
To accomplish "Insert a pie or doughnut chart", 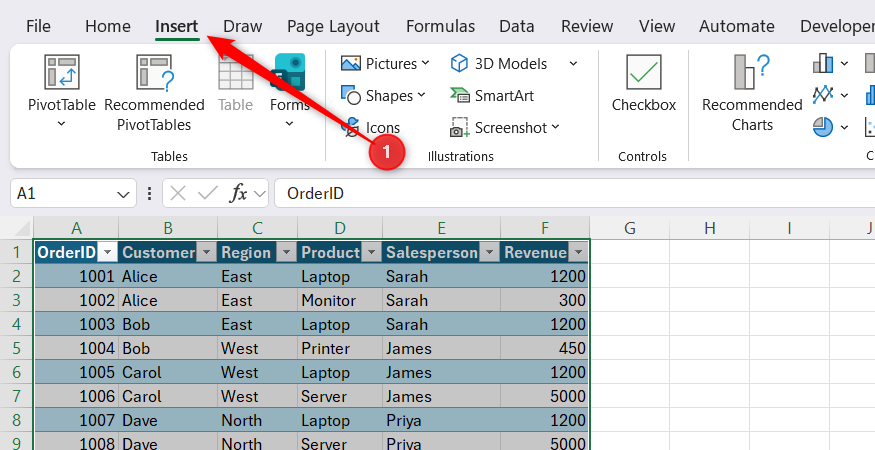I will (x=823, y=127).
